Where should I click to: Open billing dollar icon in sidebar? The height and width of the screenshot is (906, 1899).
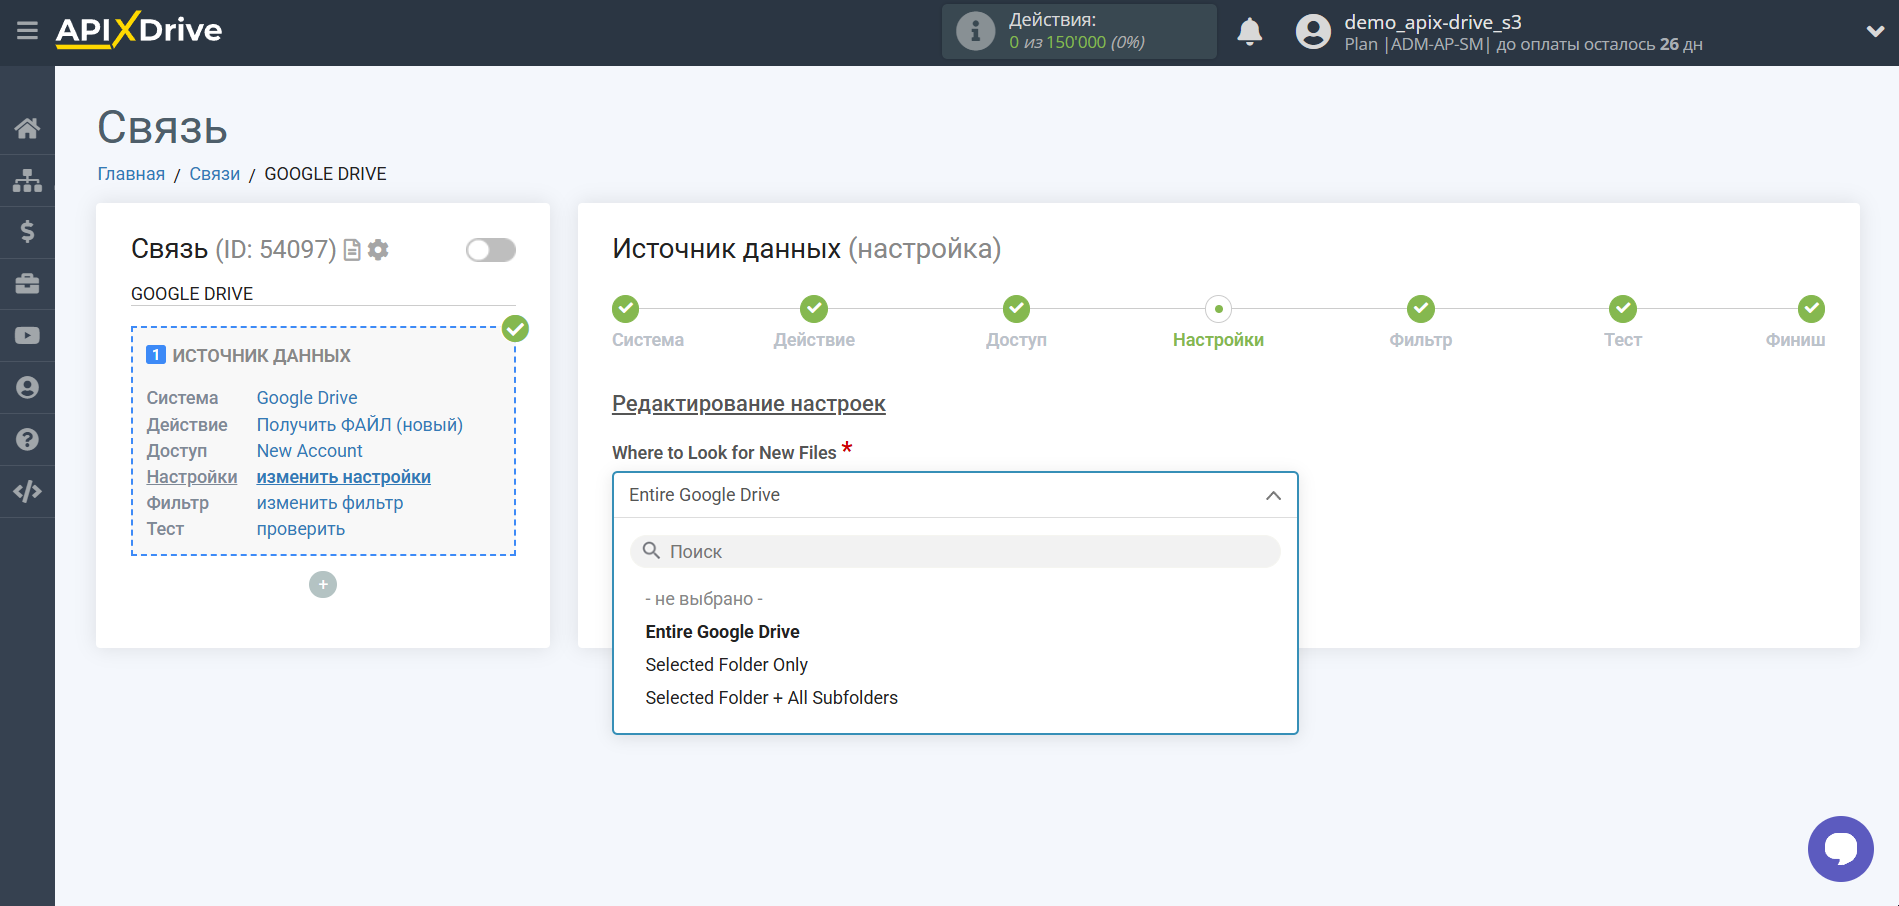[x=27, y=232]
